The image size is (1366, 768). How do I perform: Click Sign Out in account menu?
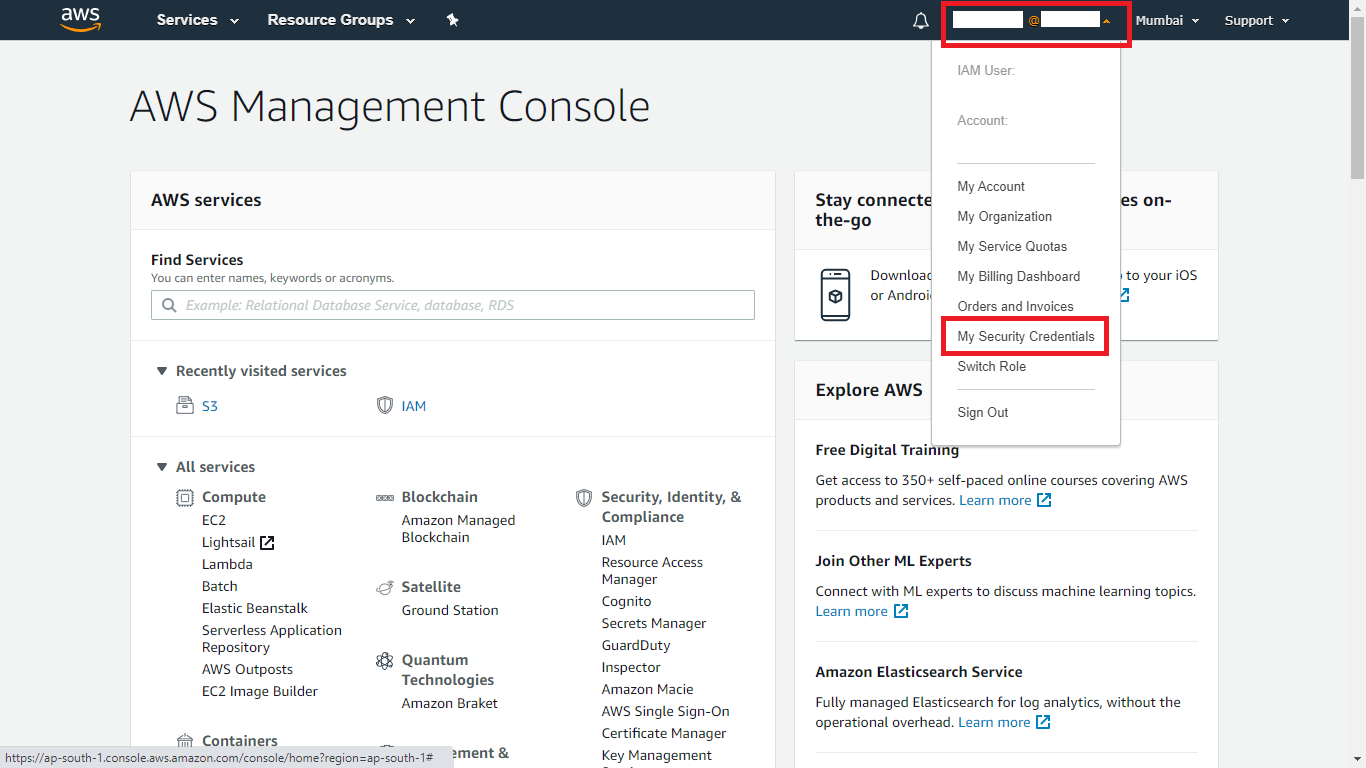pyautogui.click(x=983, y=412)
